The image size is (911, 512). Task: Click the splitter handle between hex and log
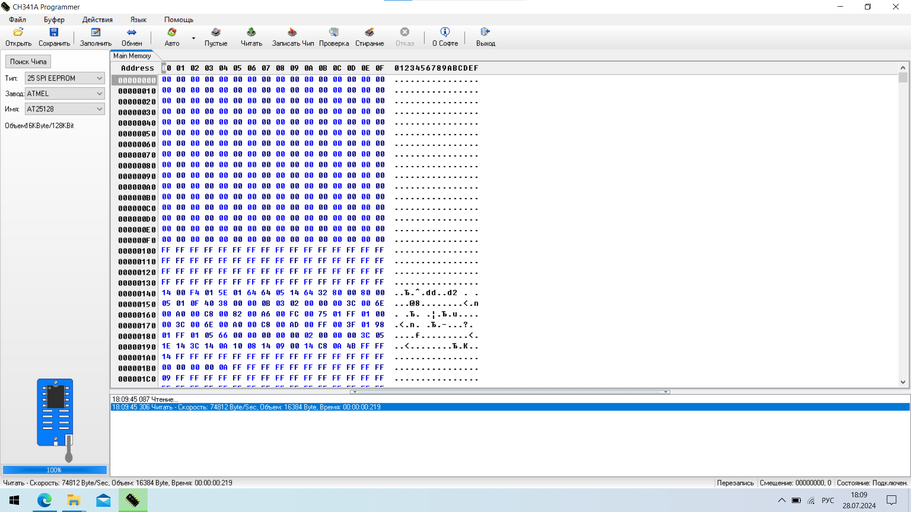(510, 392)
